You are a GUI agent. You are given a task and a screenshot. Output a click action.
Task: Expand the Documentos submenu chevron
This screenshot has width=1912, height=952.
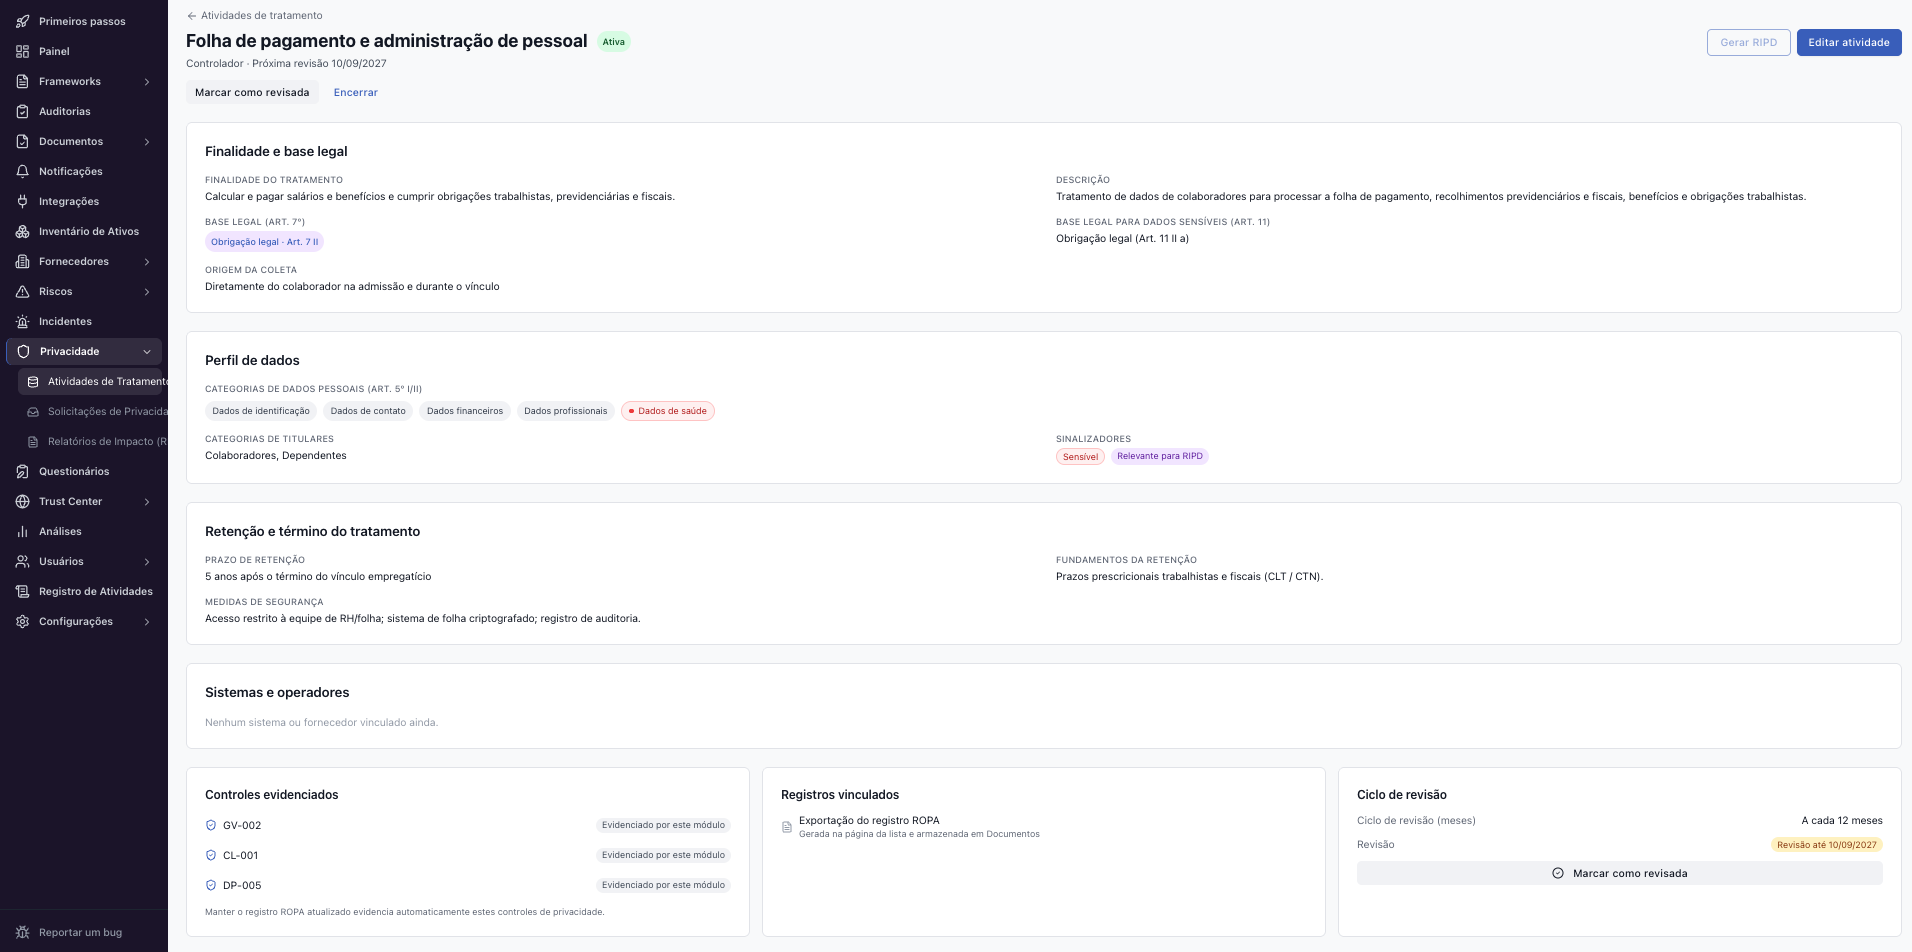point(147,141)
